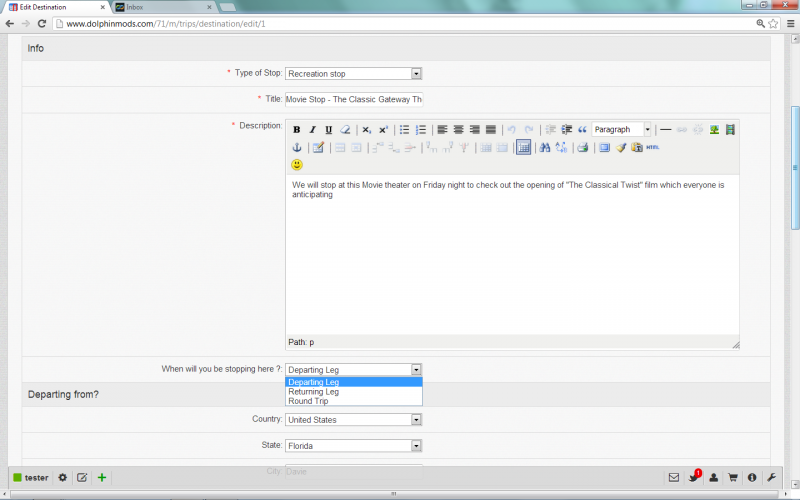800x500 pixels.
Task: Click the browser reload button
Action: 42,23
